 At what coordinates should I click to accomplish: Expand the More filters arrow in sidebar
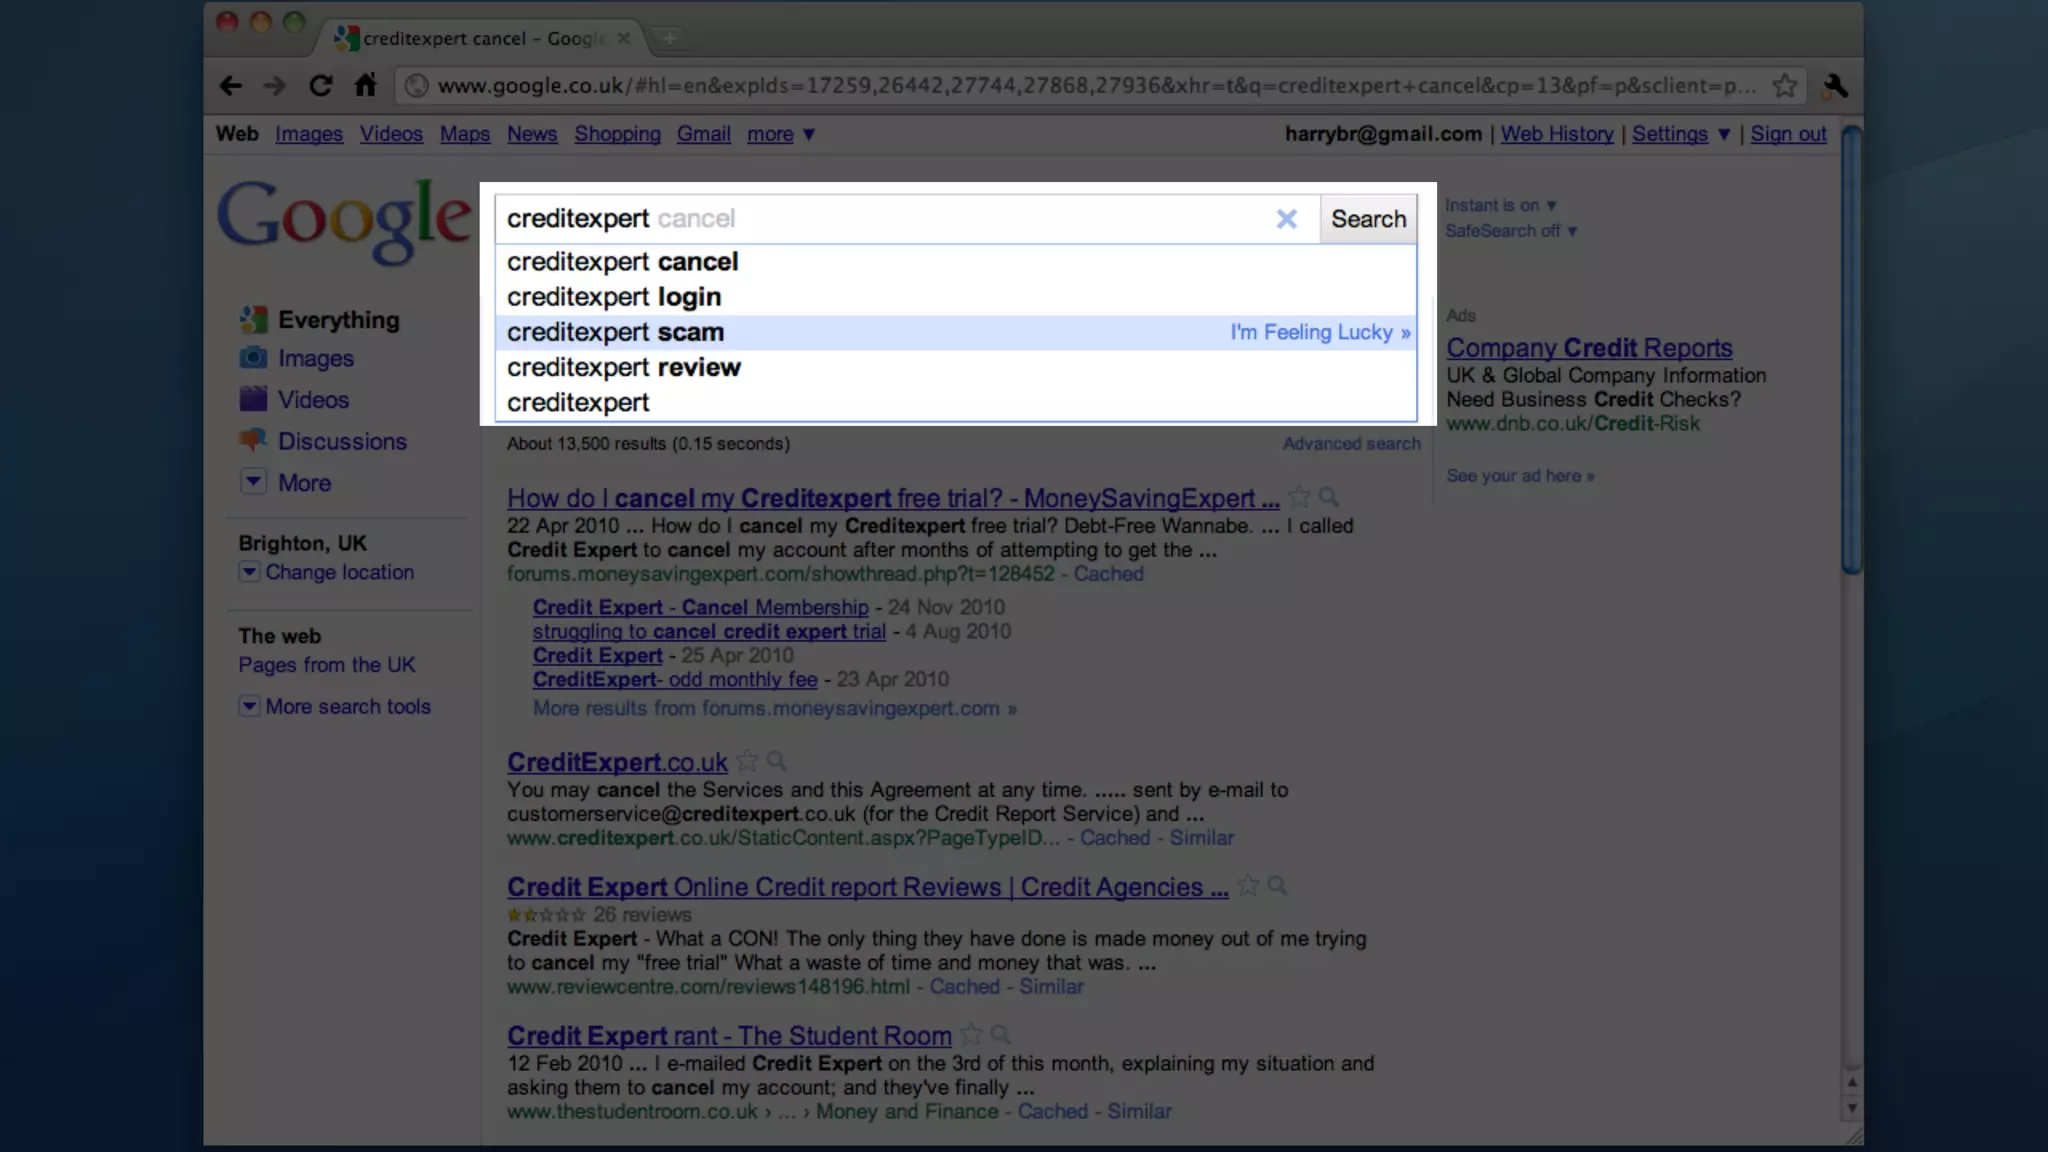[254, 482]
